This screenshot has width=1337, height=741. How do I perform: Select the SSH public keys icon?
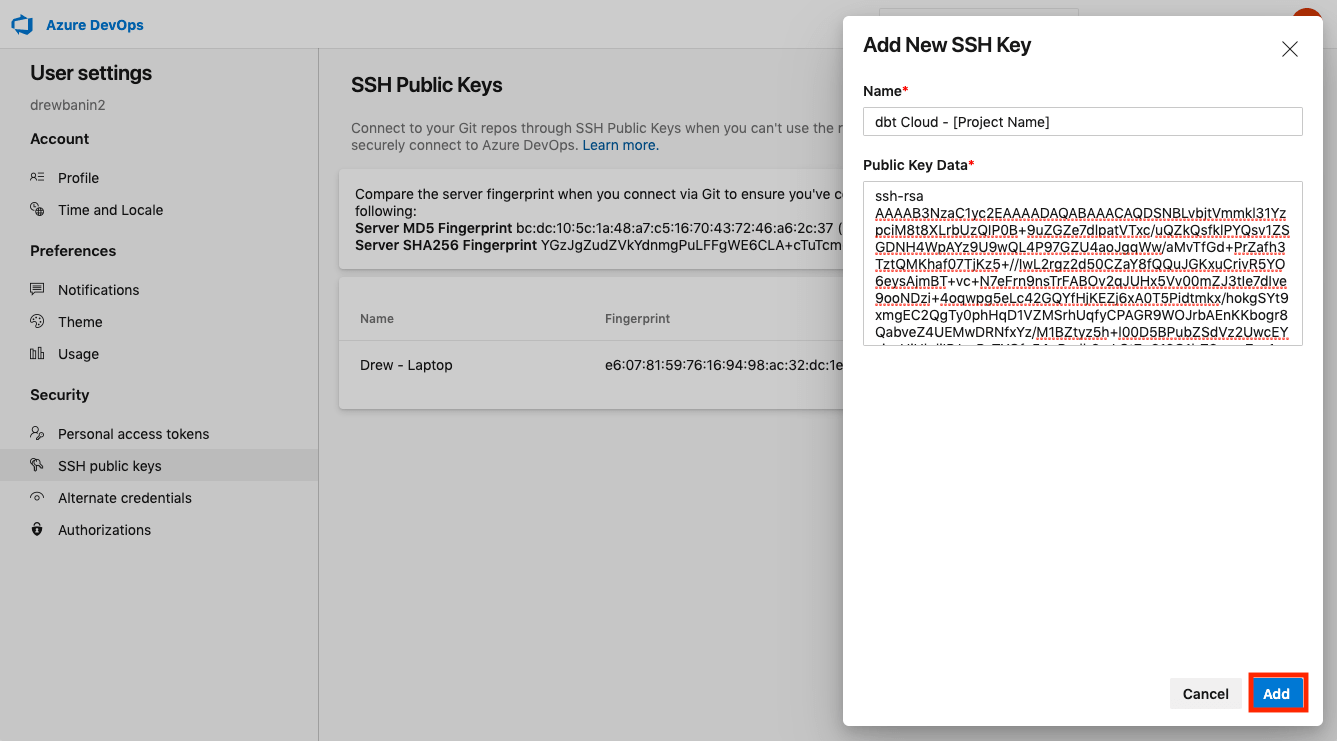(x=37, y=465)
